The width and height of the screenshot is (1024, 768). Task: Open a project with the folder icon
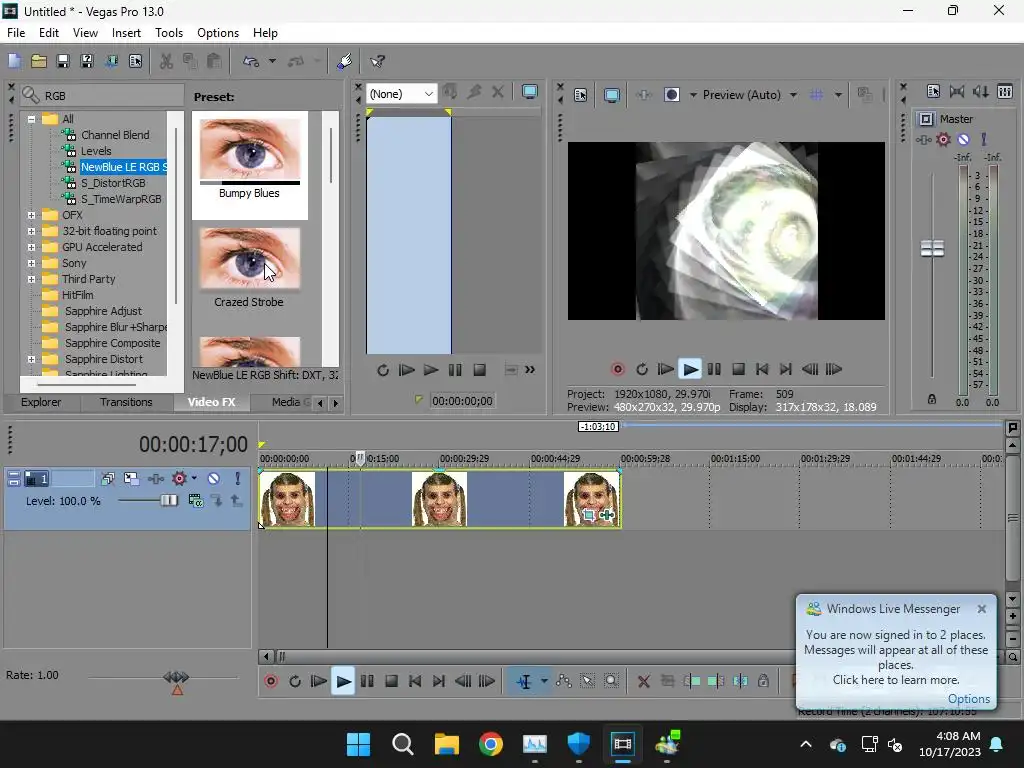39,61
